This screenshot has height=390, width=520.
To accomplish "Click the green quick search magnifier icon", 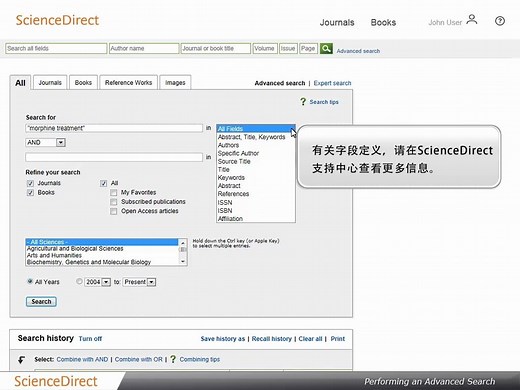I will [x=326, y=49].
